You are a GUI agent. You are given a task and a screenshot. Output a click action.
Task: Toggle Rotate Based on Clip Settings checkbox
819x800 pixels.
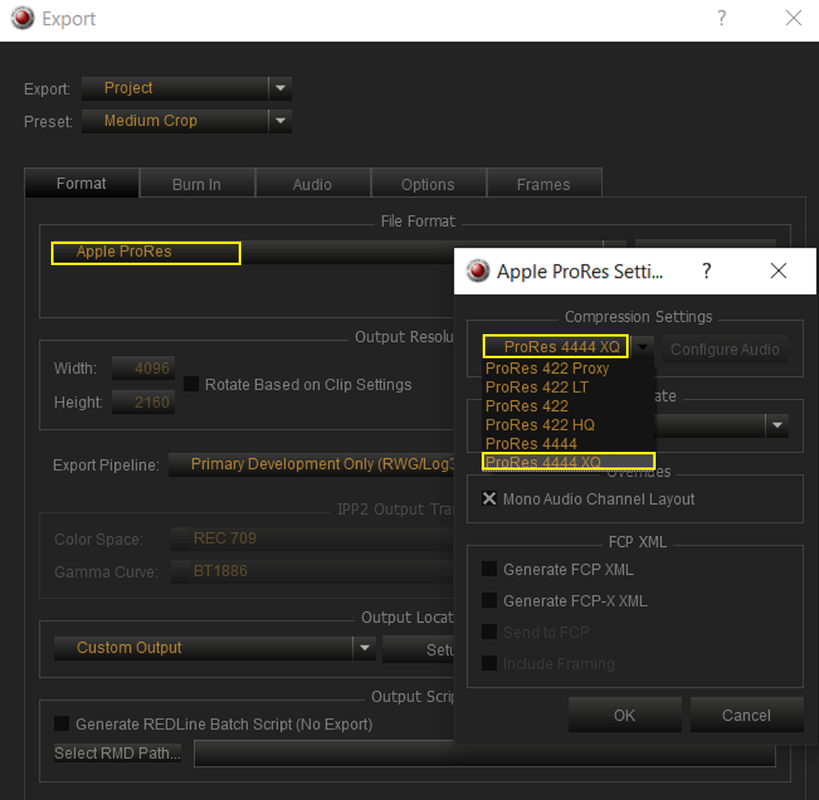click(x=191, y=384)
